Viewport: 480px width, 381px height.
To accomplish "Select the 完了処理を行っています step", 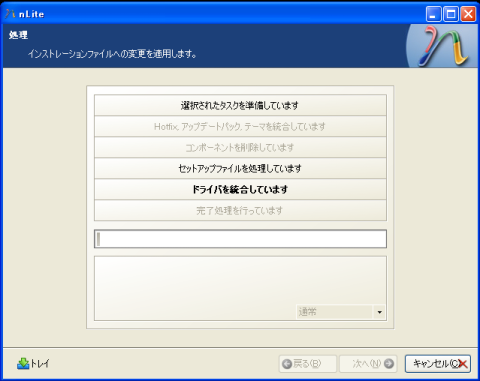I will point(240,210).
